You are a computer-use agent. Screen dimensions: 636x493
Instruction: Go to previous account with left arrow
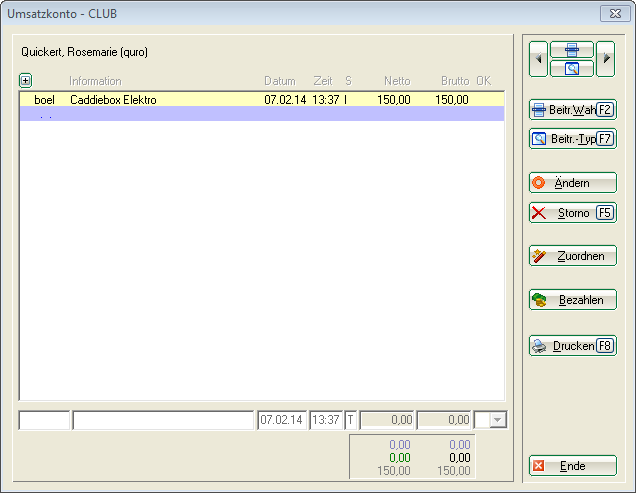tap(538, 59)
